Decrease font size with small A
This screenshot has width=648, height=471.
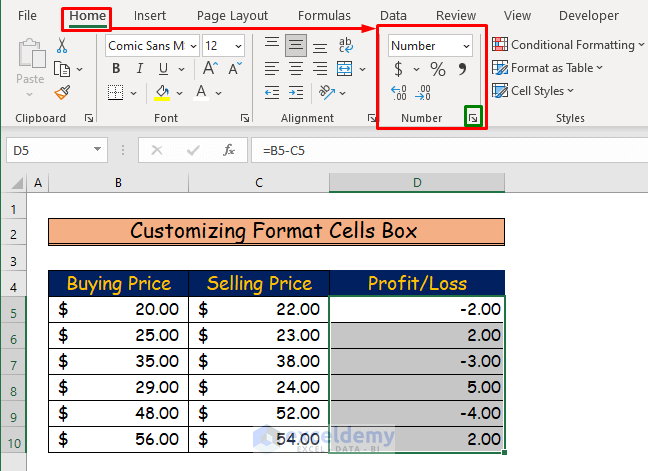[235, 69]
